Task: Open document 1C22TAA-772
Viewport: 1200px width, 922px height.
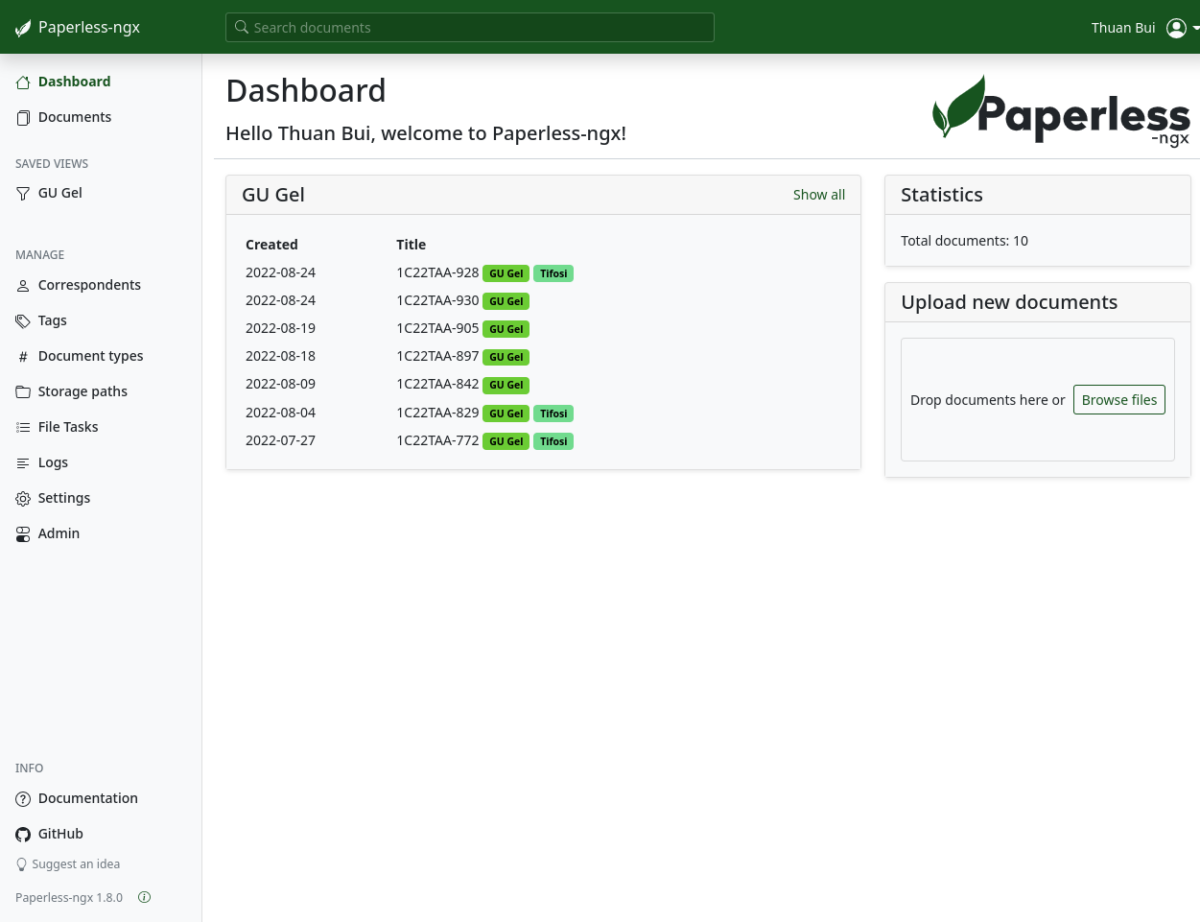Action: pos(437,440)
